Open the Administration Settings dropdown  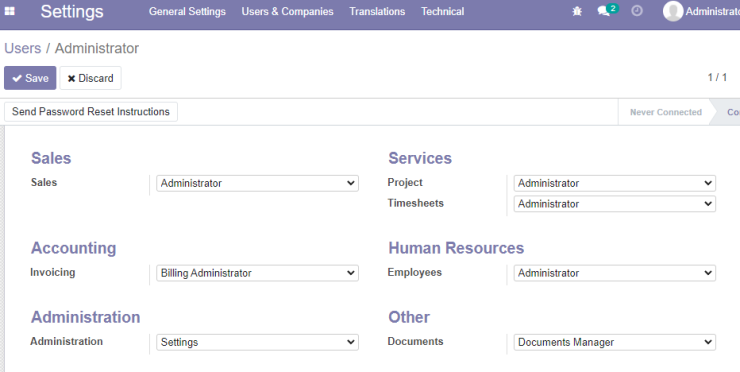pyautogui.click(x=257, y=342)
